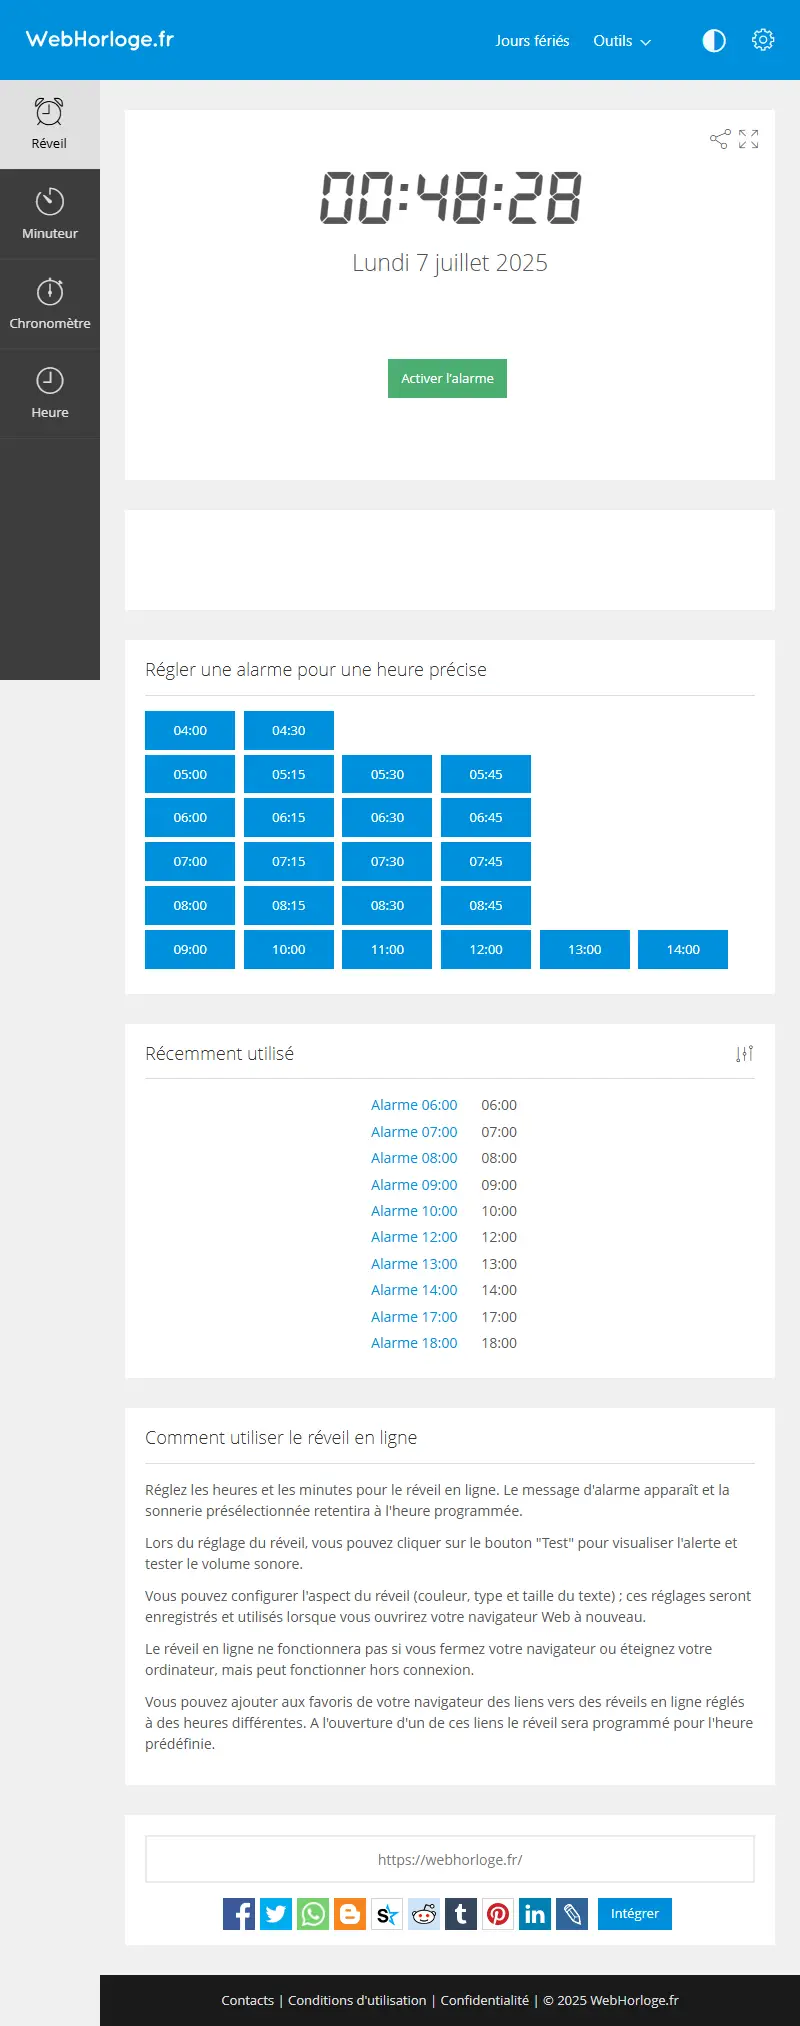This screenshot has width=800, height=2026.
Task: Expand the Outils dropdown menu
Action: click(622, 41)
